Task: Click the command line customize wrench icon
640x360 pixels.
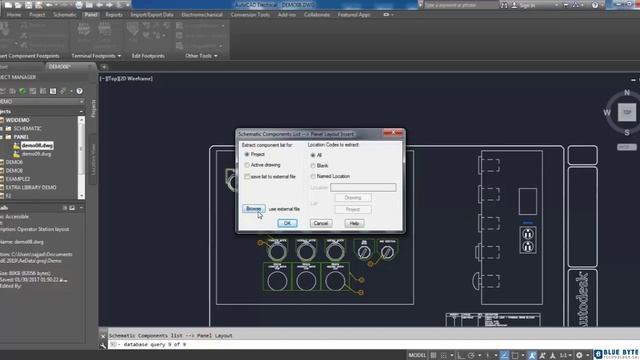Action: [103, 345]
